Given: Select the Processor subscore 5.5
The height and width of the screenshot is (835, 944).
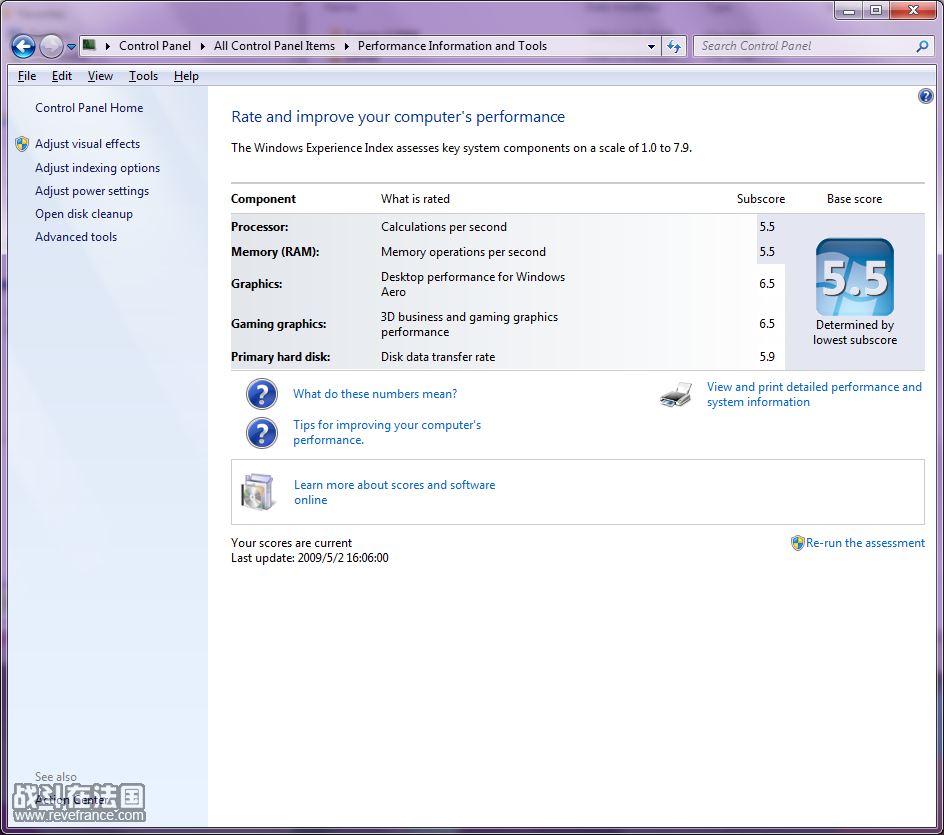Looking at the screenshot, I should [766, 227].
